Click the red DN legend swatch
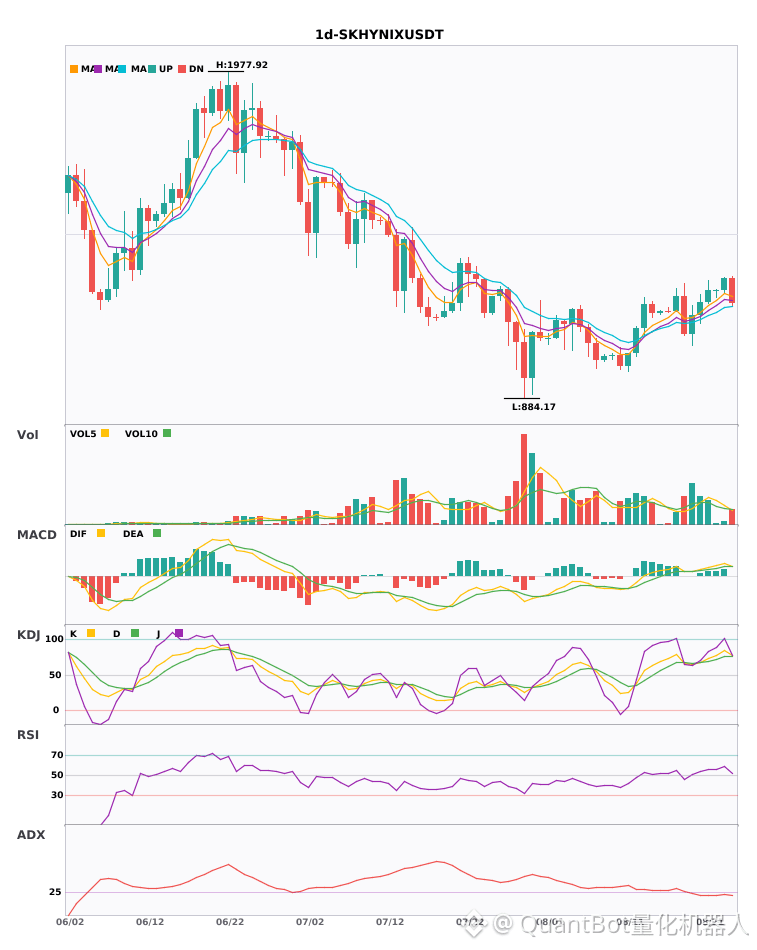This screenshot has height=950, width=757. pos(182,69)
